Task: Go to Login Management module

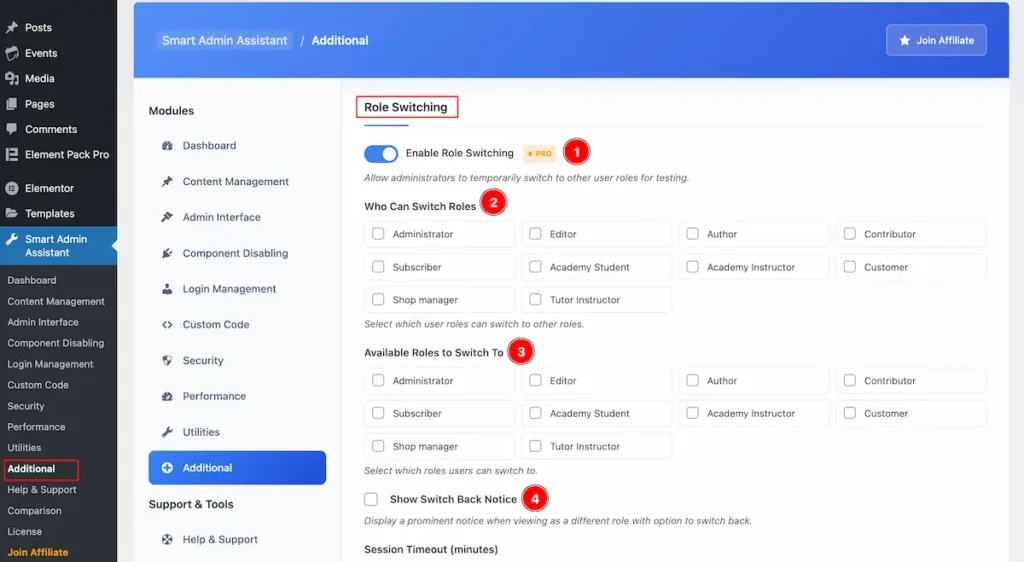Action: (x=237, y=289)
